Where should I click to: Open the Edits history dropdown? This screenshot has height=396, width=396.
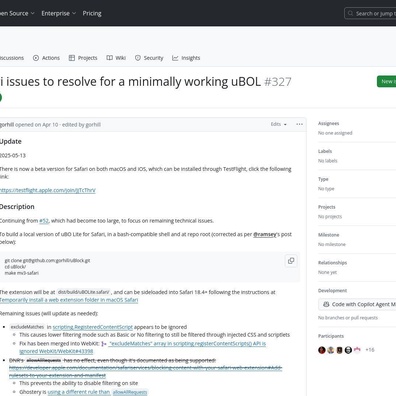tap(279, 124)
